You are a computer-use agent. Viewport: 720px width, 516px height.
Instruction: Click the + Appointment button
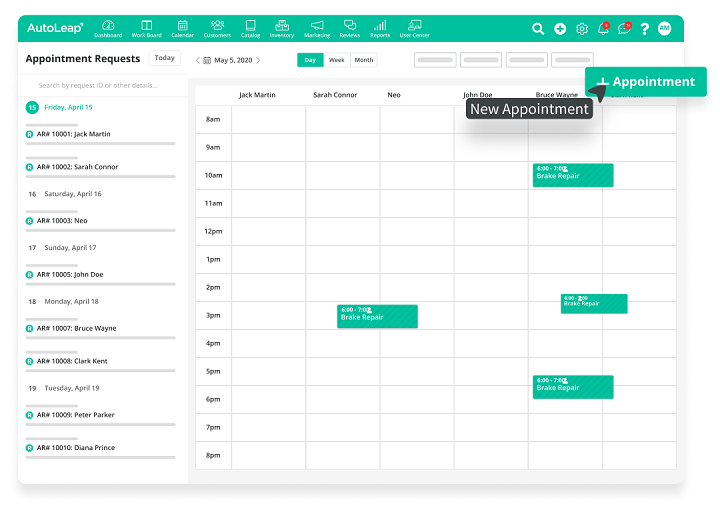click(645, 82)
